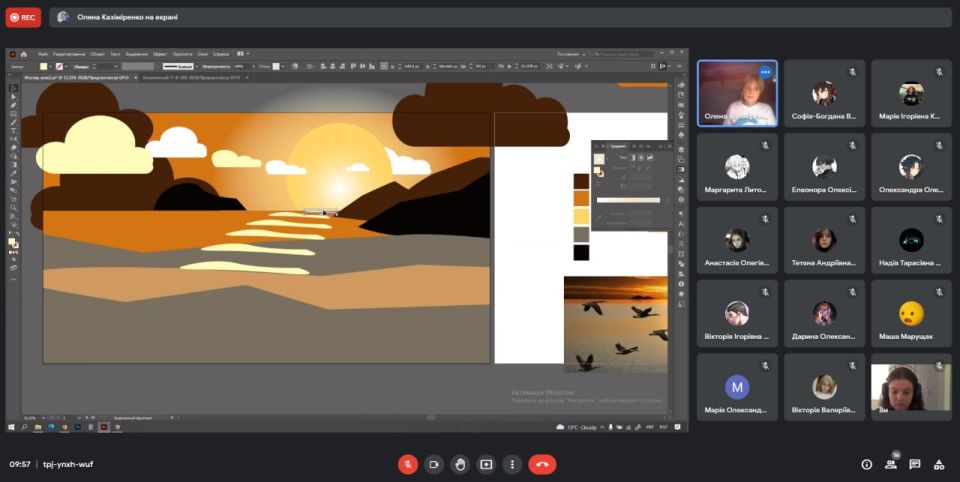Screen dimensions: 960x482
Task: Select the orange swatch square on the artboard
Action: click(581, 198)
